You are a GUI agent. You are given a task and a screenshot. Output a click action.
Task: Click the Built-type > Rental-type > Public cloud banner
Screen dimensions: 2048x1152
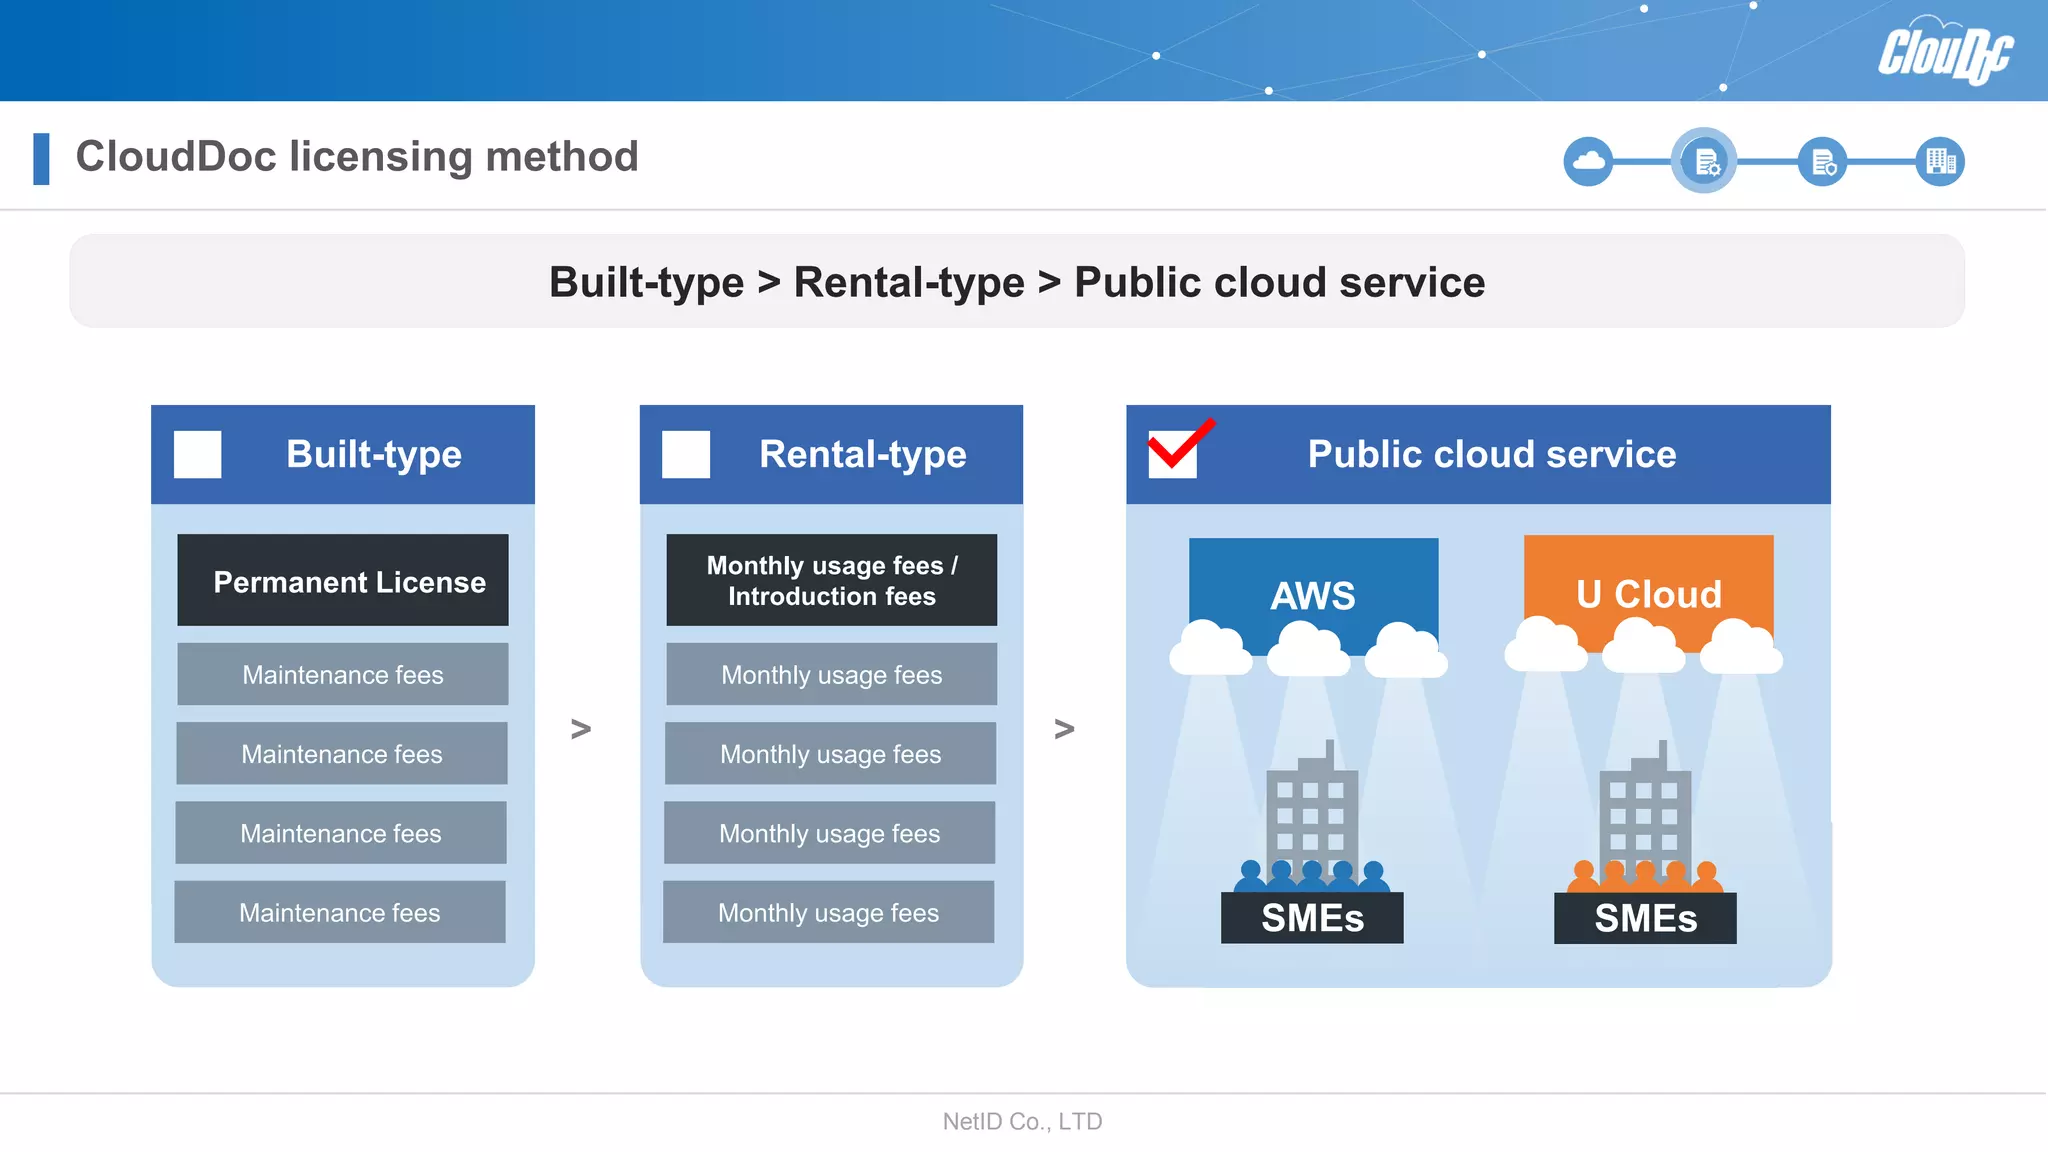[x=1017, y=281]
